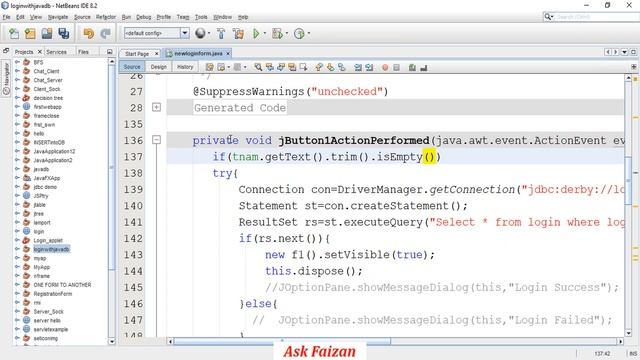Click the New Project toolbar icon
640x360 pixels.
pyautogui.click(x=30, y=33)
